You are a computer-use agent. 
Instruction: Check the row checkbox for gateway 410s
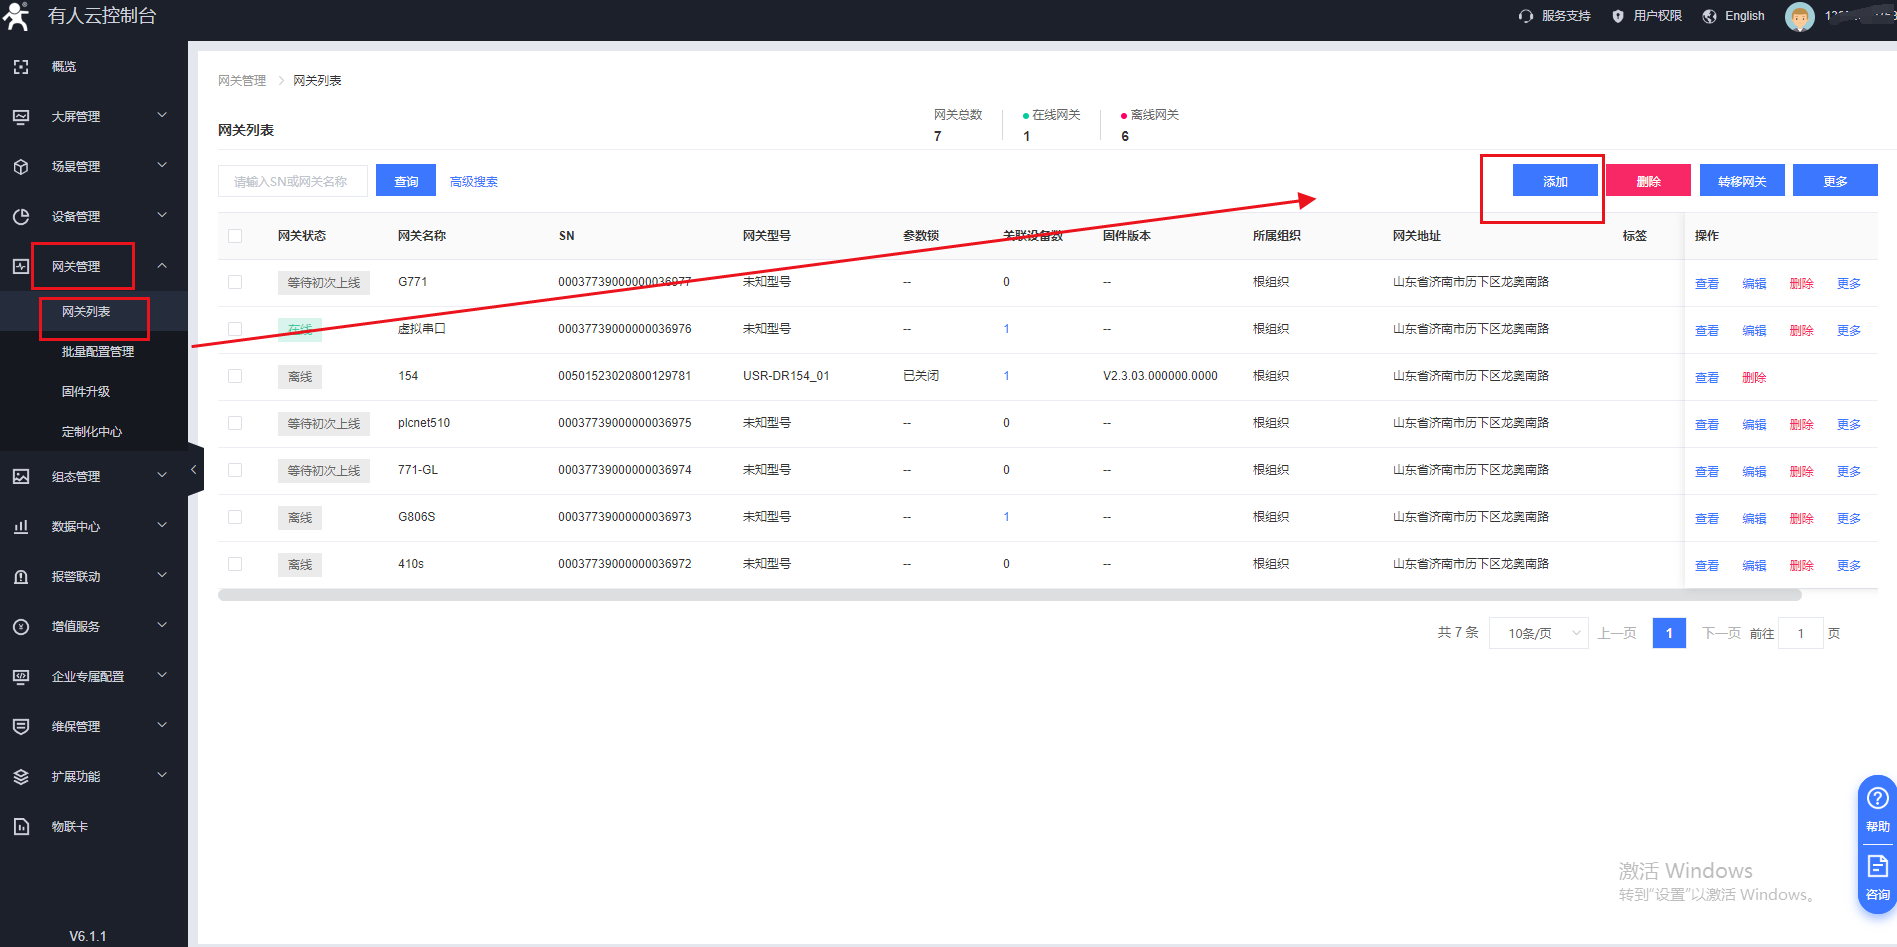click(x=235, y=564)
